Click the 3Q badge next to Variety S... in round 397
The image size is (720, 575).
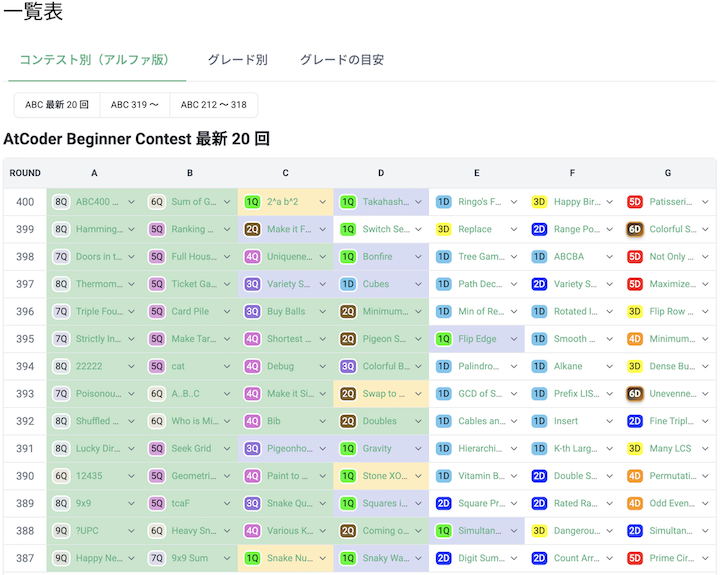point(252,284)
